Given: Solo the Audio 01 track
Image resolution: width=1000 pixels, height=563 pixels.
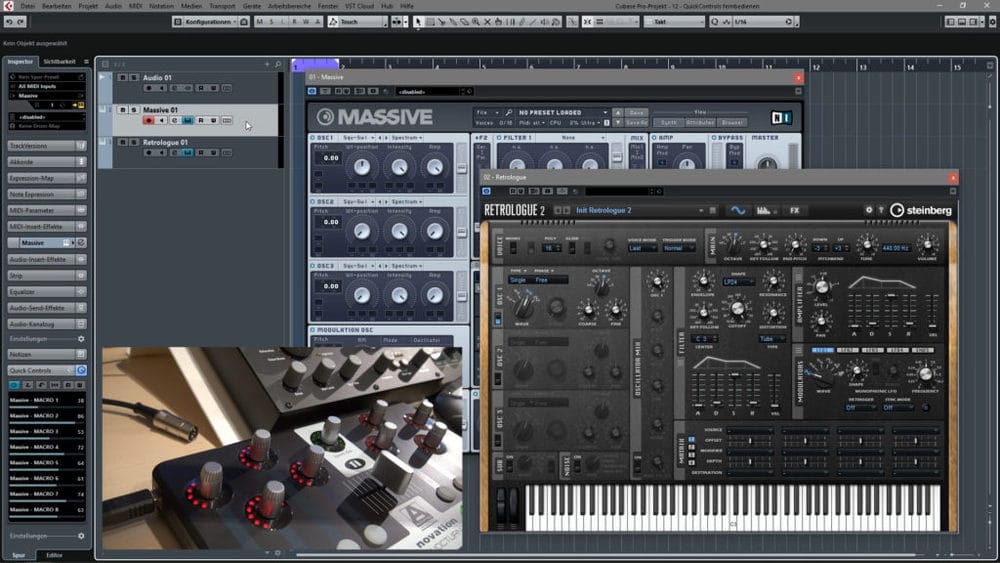Looking at the screenshot, I should (x=134, y=78).
